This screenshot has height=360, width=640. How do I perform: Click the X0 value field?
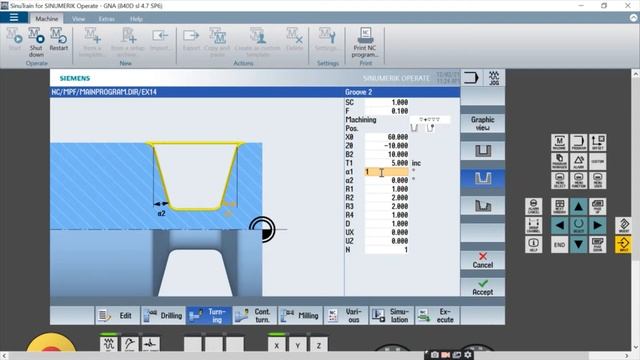387,137
